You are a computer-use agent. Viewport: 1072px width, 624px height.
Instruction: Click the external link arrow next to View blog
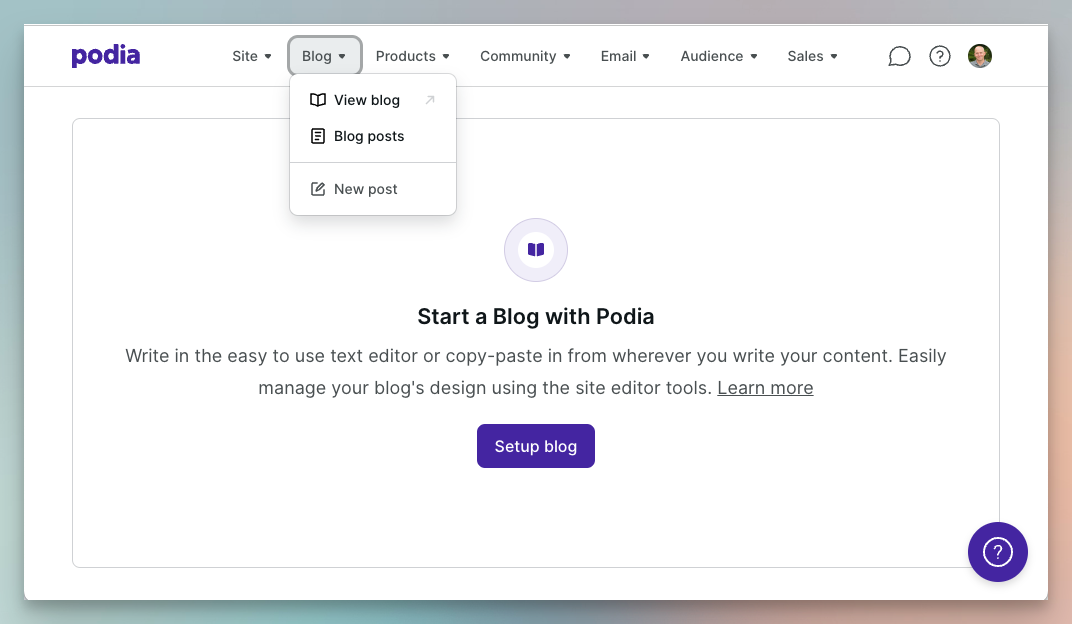tap(430, 100)
